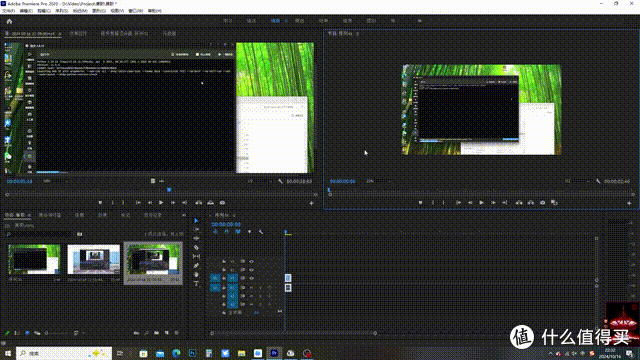The image size is (640, 360).
Task: Open Sort Icons dropdown in Project panel
Action: 78,333
